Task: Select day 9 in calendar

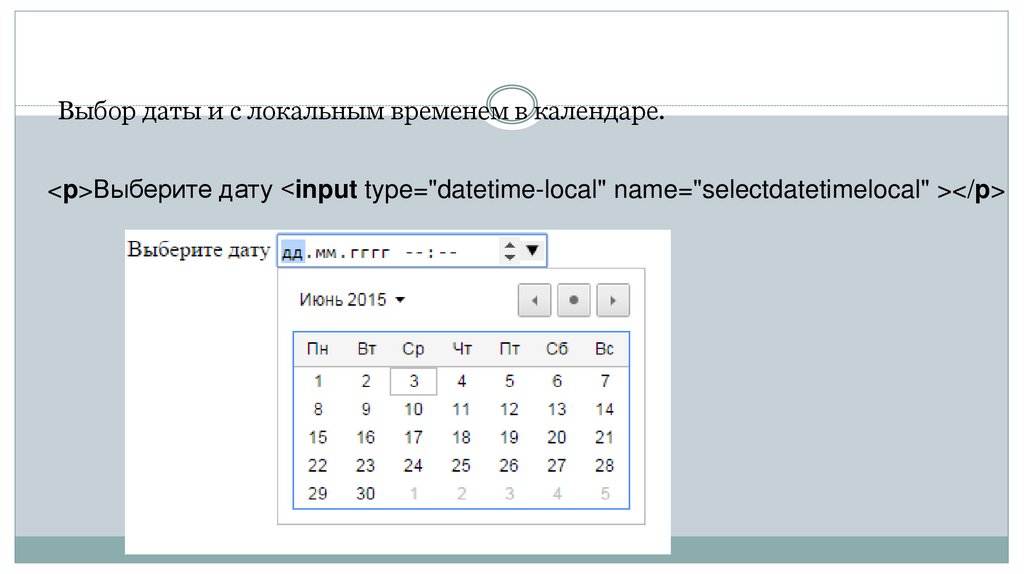Action: 366,409
